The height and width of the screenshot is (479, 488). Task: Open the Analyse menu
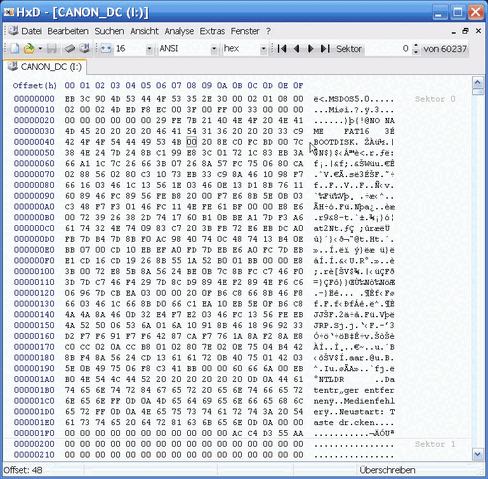[x=179, y=31]
